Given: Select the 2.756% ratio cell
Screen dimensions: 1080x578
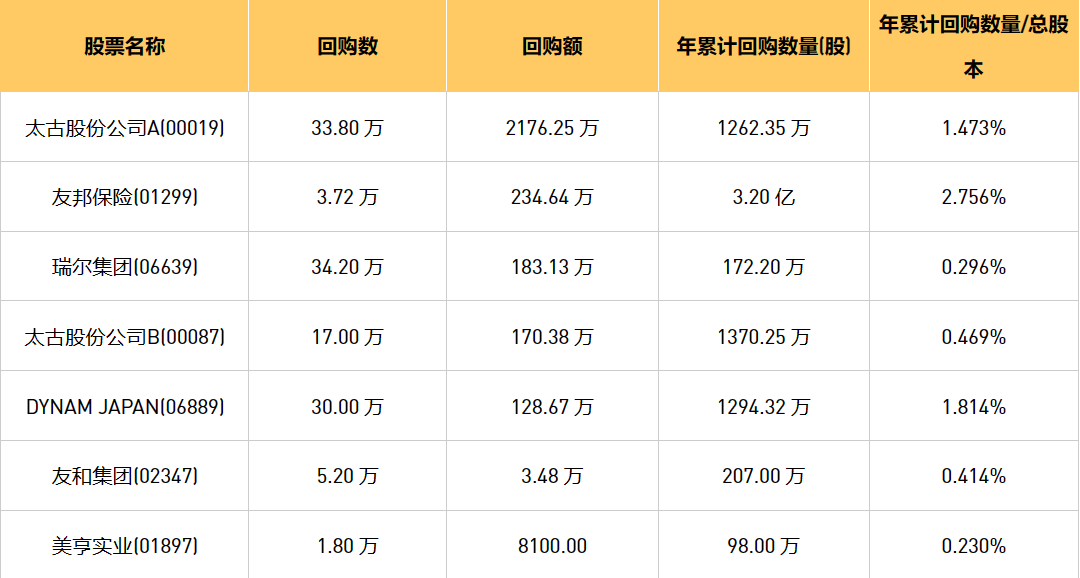Looking at the screenshot, I should pyautogui.click(x=973, y=197).
